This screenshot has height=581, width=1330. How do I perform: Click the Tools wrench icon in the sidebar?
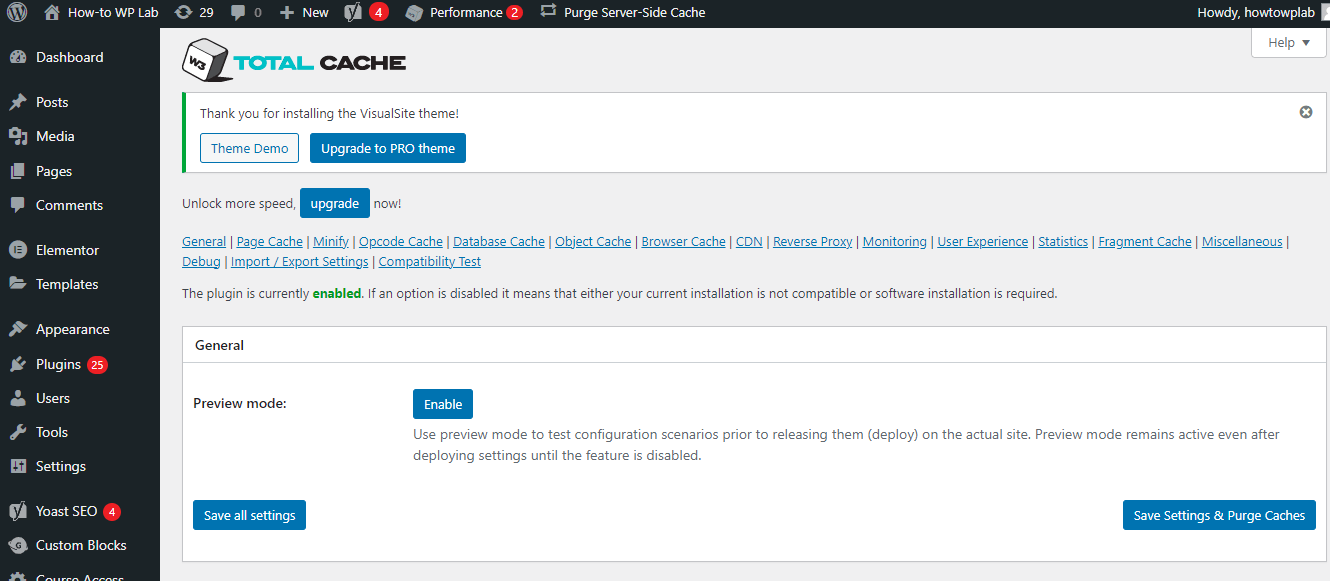pyautogui.click(x=18, y=432)
